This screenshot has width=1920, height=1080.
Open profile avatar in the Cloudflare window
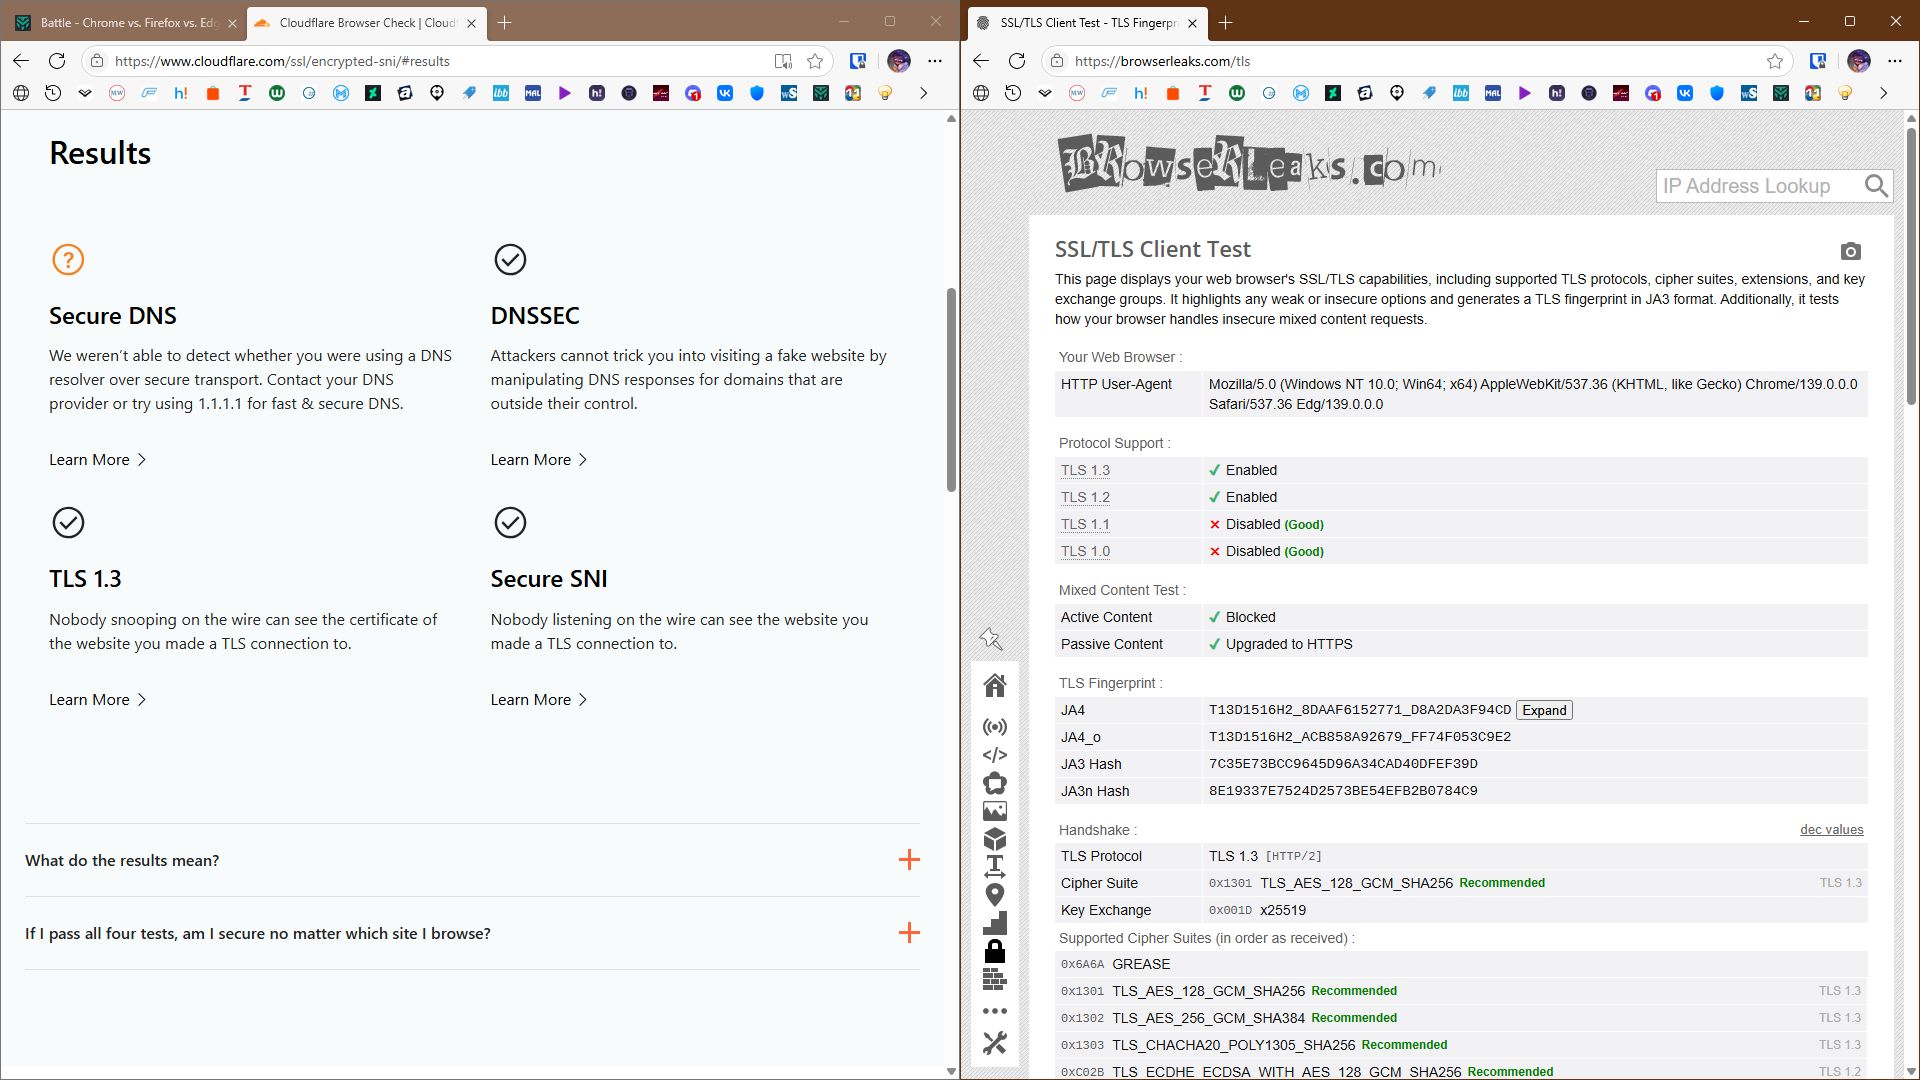point(899,61)
